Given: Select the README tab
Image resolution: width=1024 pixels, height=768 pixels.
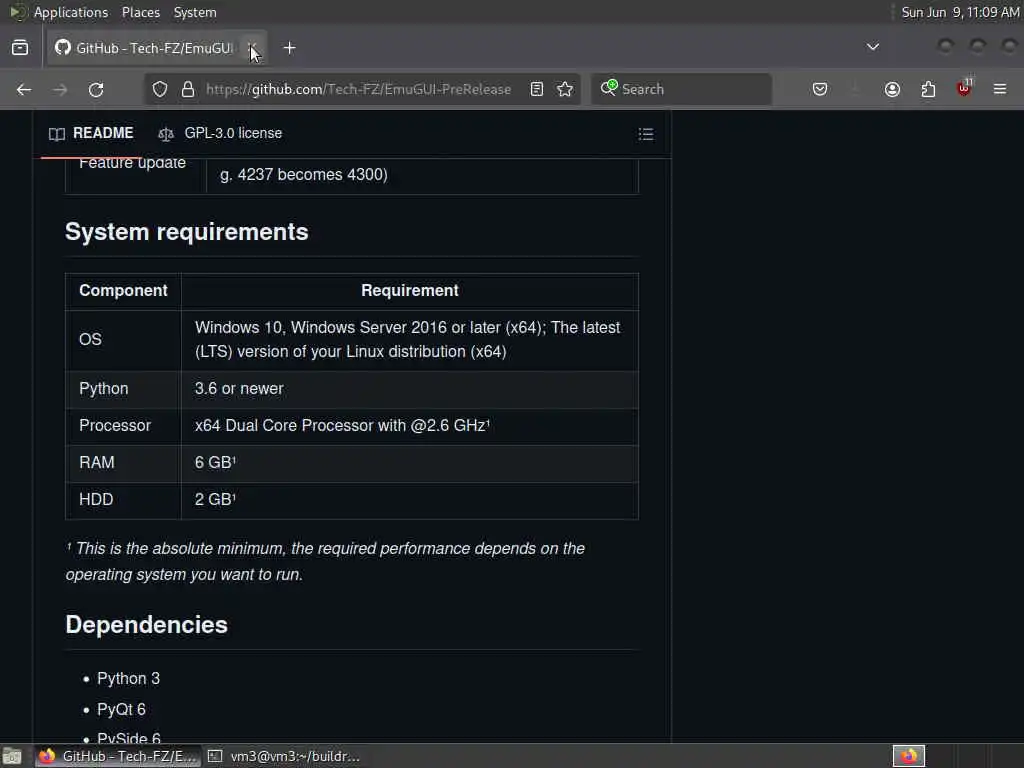Looking at the screenshot, I should coord(91,133).
